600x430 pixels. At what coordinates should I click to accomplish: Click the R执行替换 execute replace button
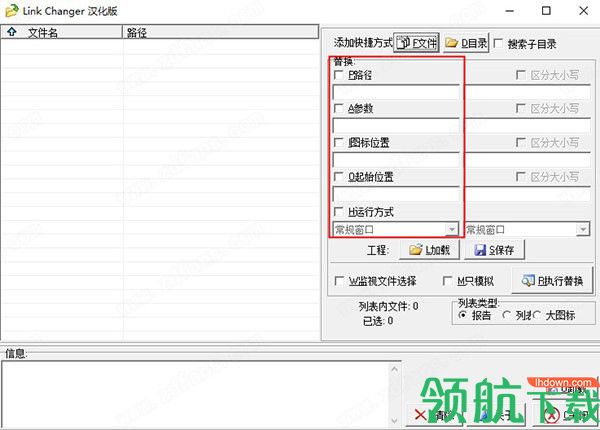pyautogui.click(x=552, y=281)
